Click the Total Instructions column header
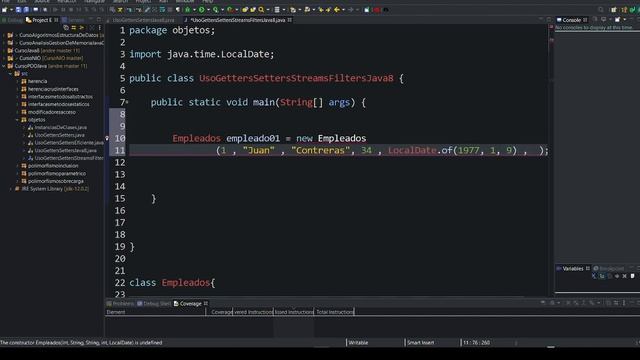 pyautogui.click(x=335, y=312)
